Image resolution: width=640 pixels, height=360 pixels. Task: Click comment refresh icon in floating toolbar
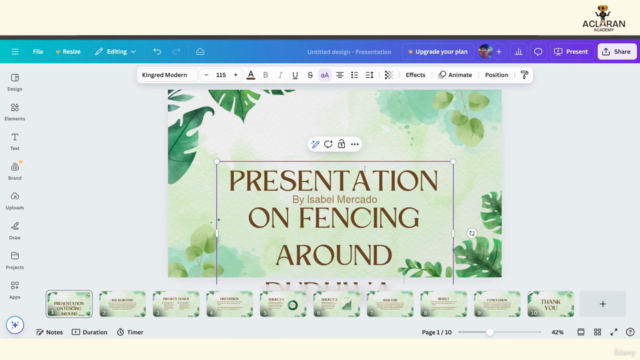pos(328,144)
